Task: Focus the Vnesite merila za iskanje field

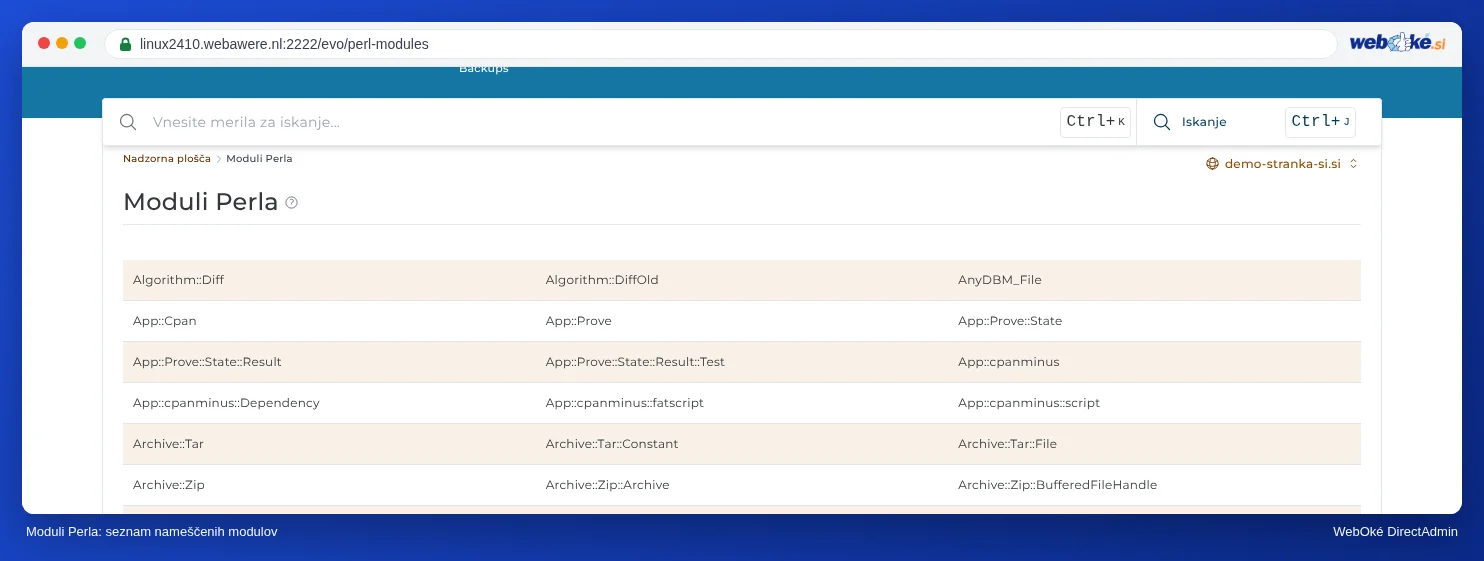Action: coord(600,122)
